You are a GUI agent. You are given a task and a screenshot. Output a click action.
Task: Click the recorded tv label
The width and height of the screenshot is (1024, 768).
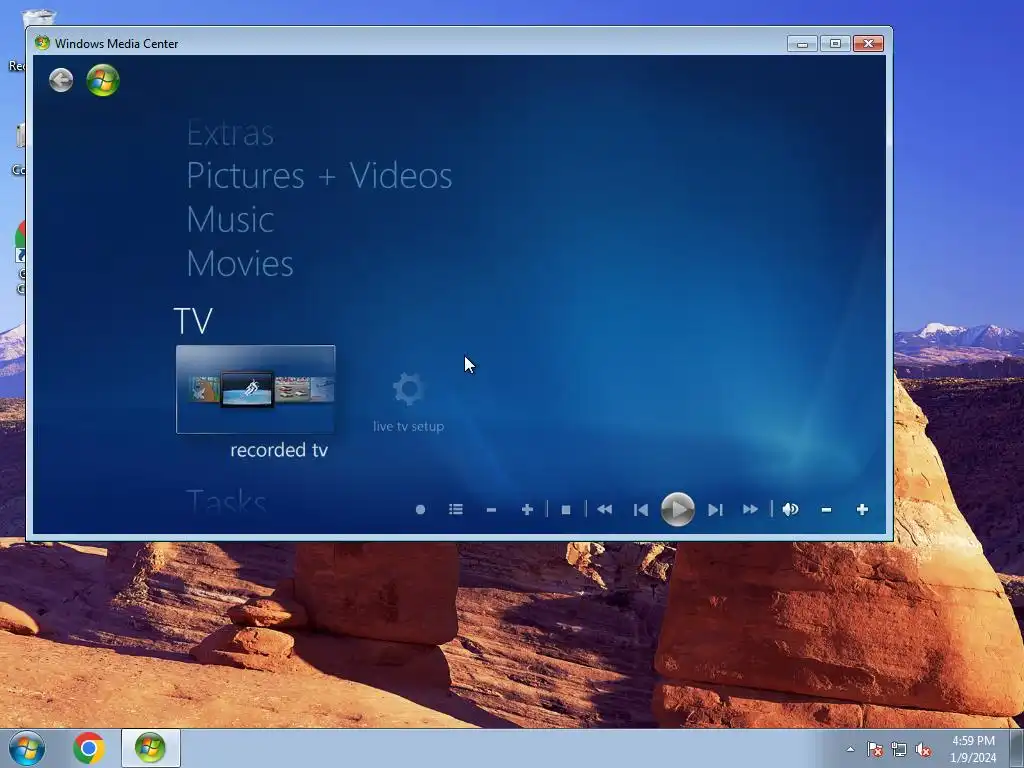click(x=279, y=450)
